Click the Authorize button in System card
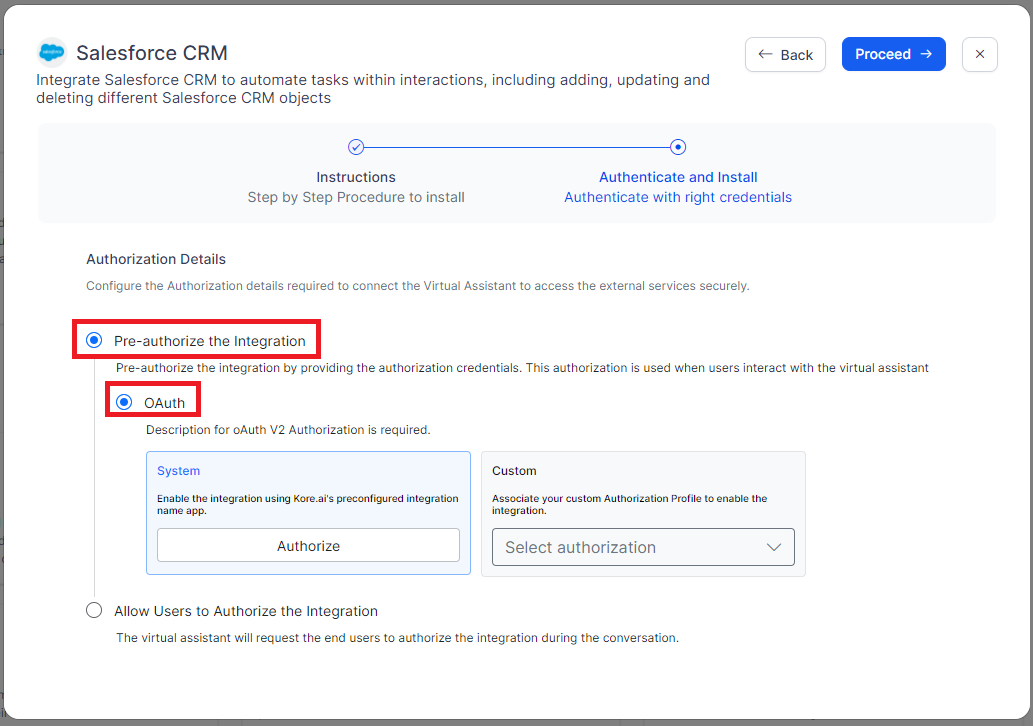 pyautogui.click(x=308, y=546)
